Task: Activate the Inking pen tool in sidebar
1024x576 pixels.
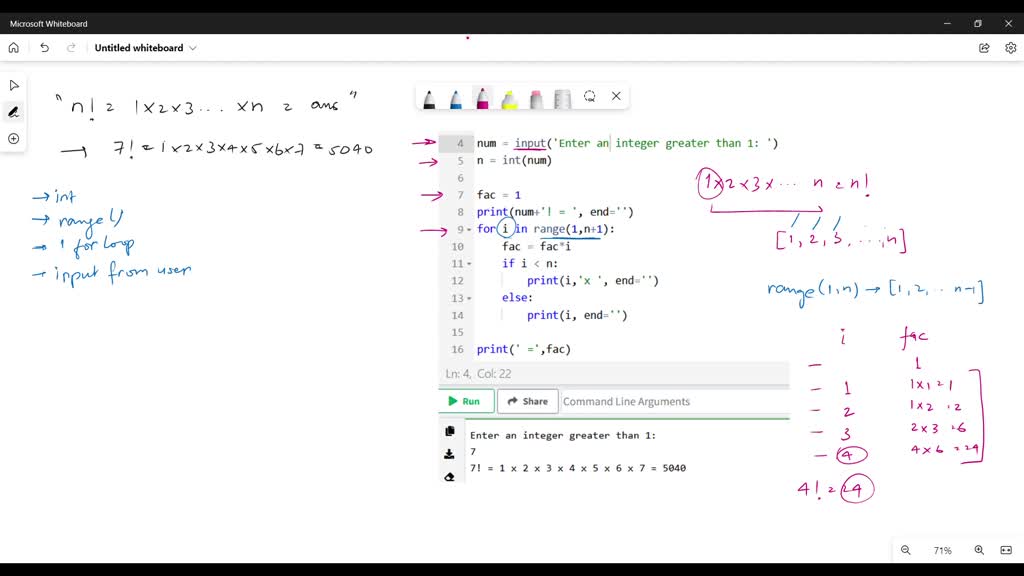Action: (14, 112)
